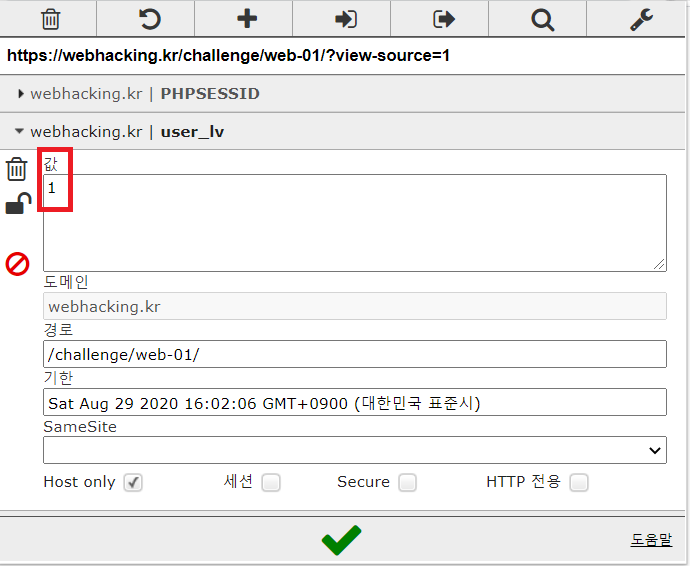
Task: Delete the user_lv cookie with trash icon
Action: 17,169
